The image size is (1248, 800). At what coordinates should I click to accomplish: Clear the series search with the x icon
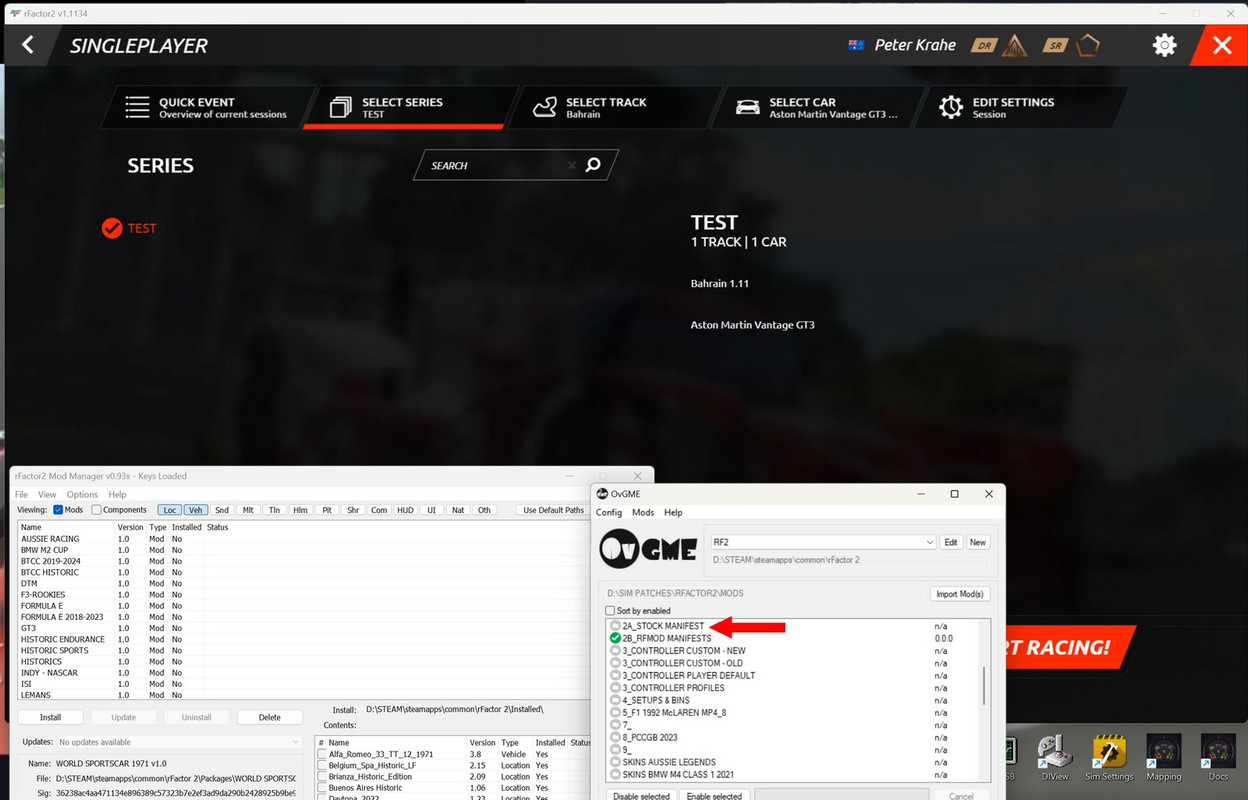tap(572, 165)
